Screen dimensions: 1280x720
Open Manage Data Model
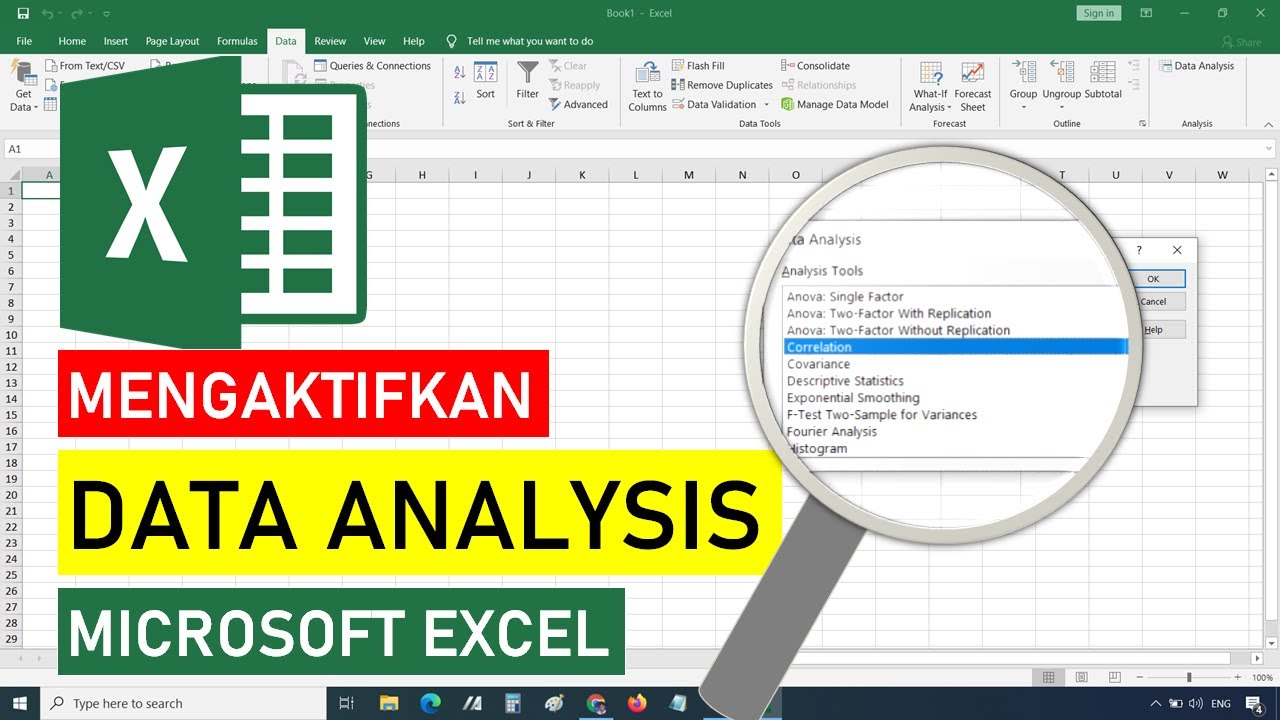point(835,104)
